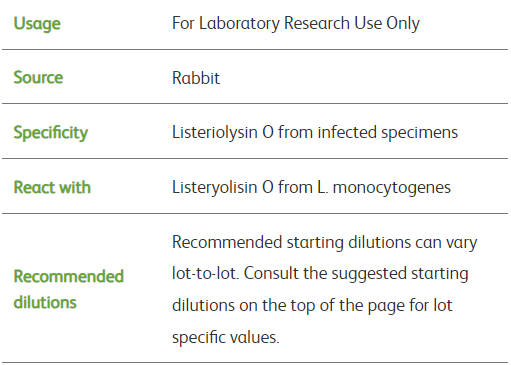Click 'Listeriolysin O from infected specimens' text
This screenshot has width=511, height=365.
[315, 132]
